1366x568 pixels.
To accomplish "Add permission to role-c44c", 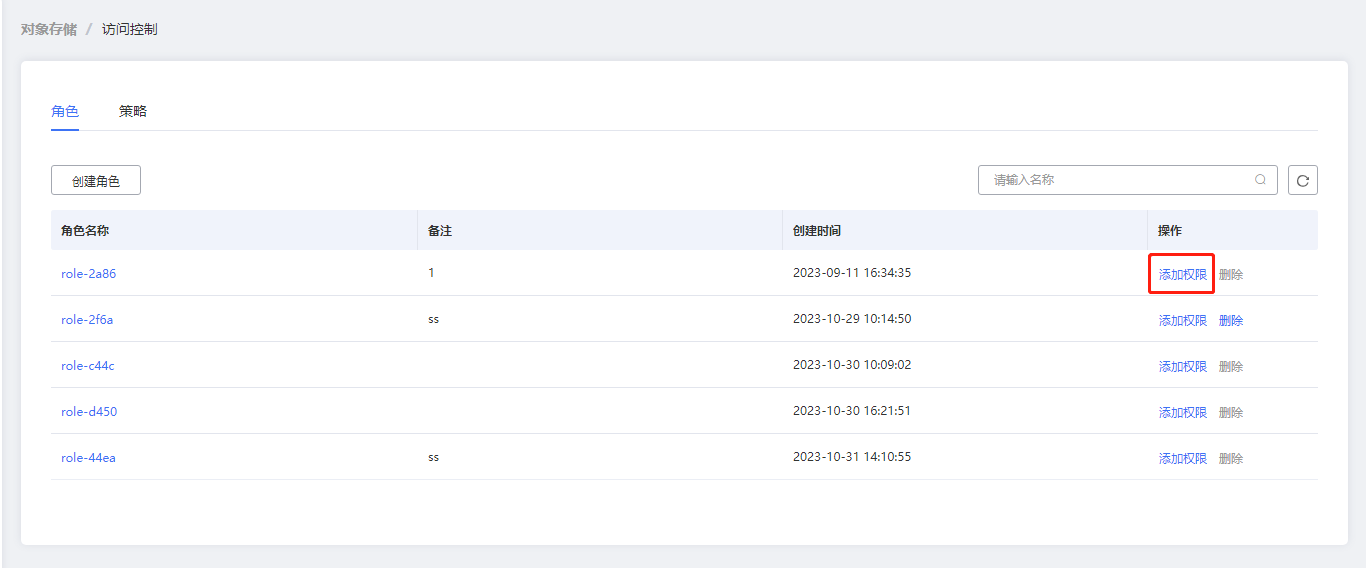I will [x=1182, y=366].
